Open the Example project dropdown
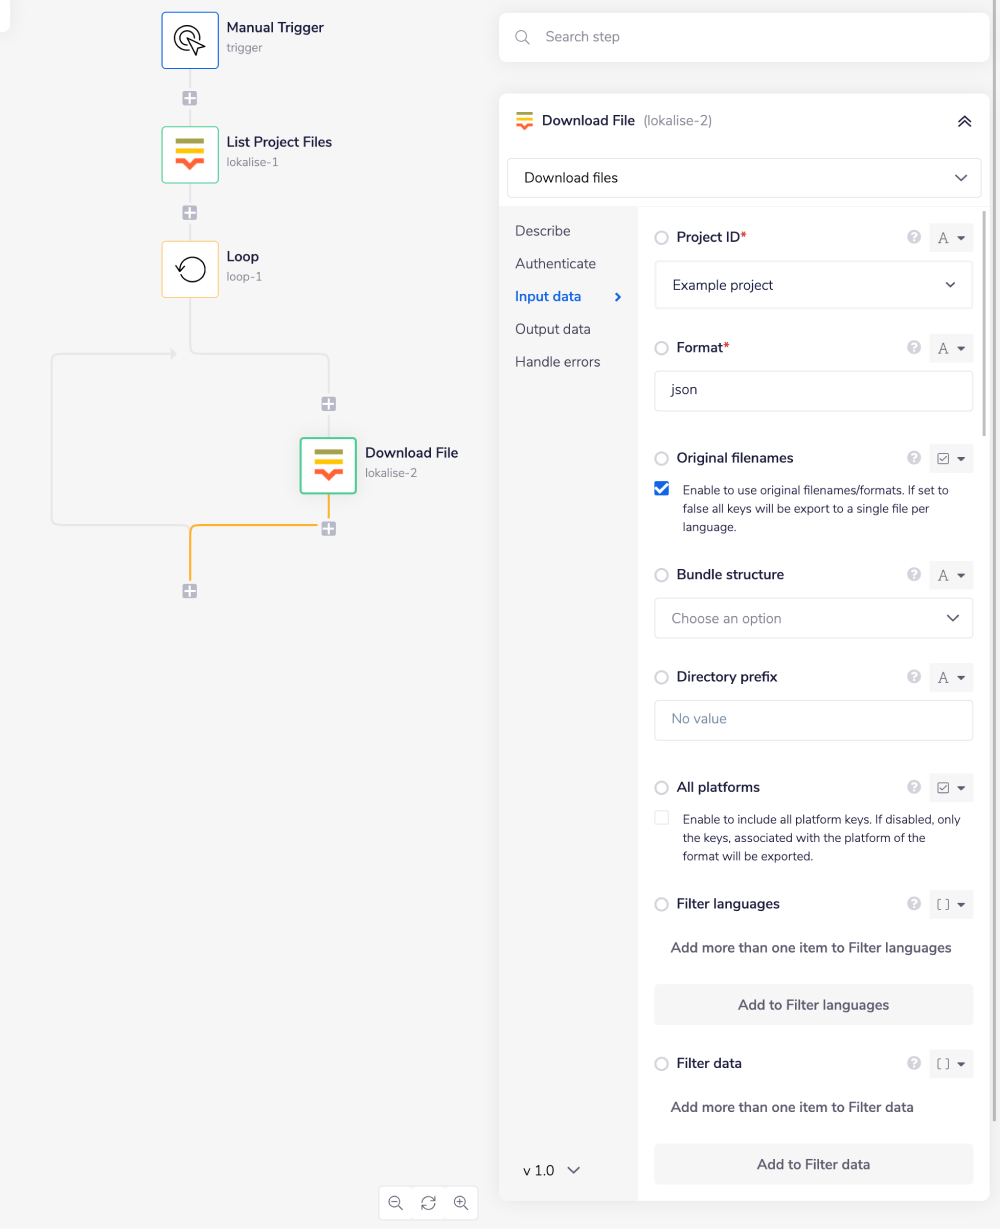Viewport: 1000px width, 1229px height. [x=813, y=285]
